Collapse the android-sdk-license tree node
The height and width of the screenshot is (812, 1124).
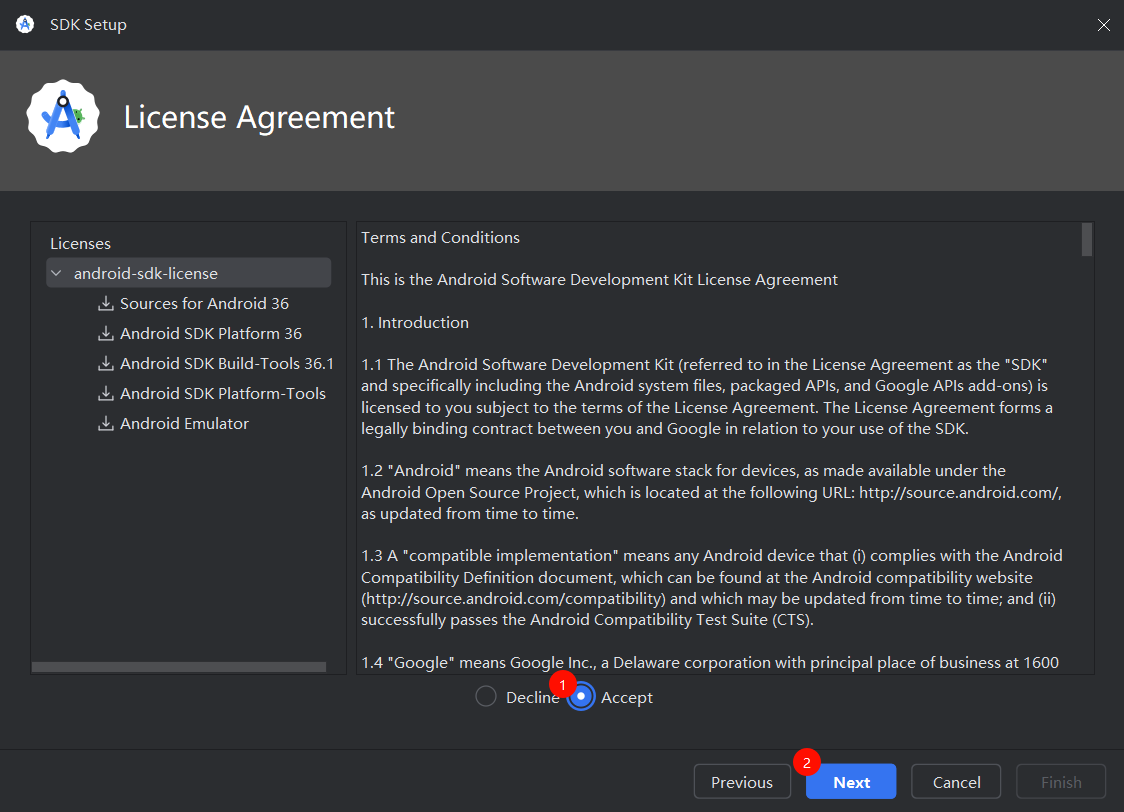coord(55,274)
